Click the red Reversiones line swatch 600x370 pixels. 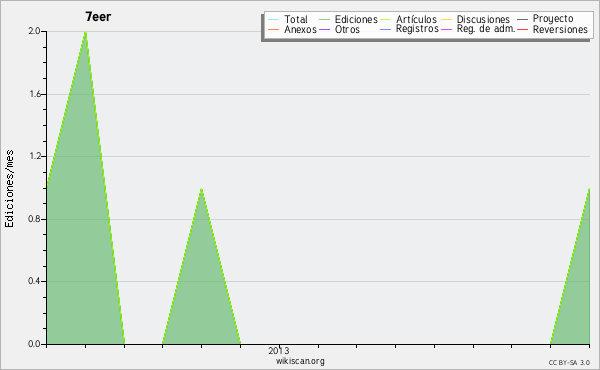522,29
